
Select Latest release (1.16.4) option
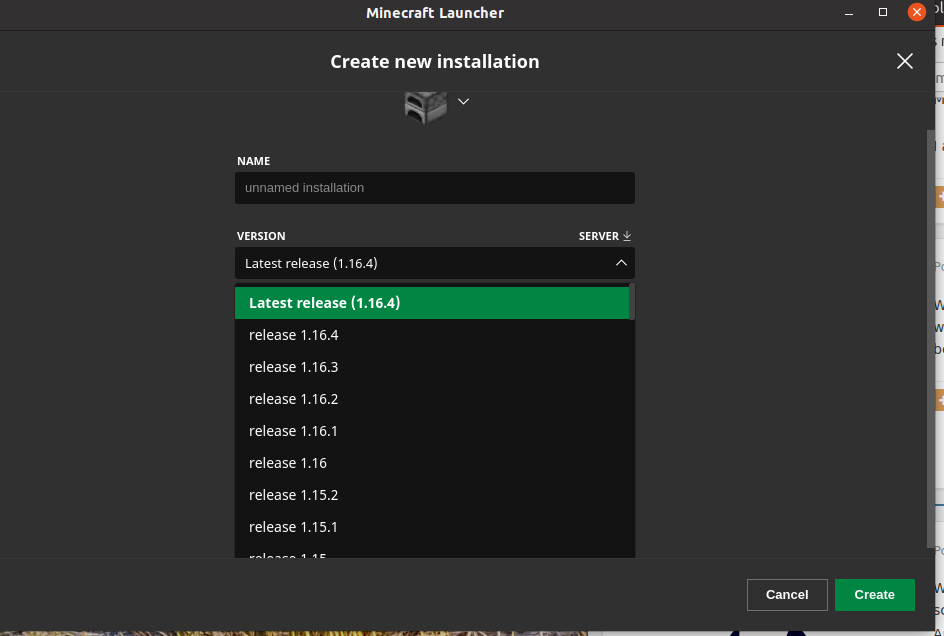coord(432,303)
